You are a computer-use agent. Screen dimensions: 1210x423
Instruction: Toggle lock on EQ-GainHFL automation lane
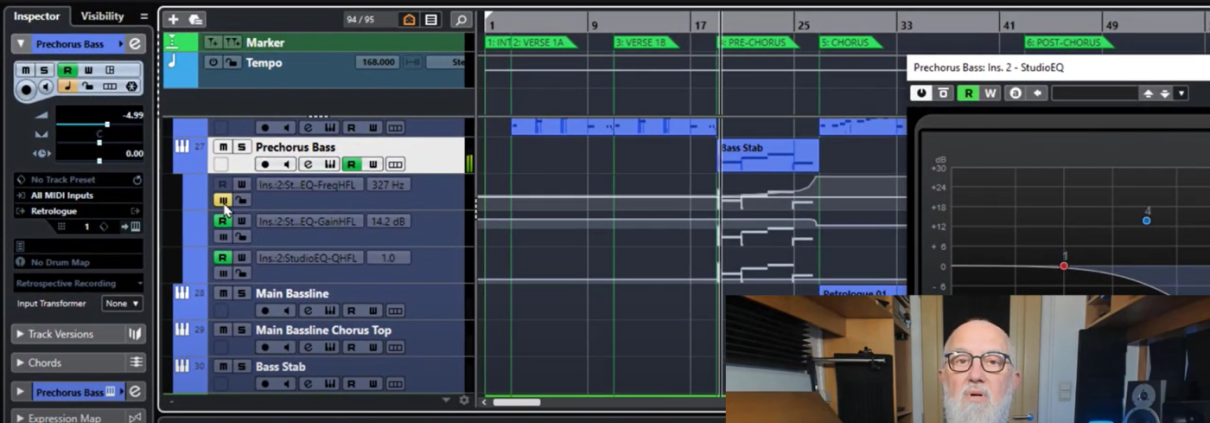241,237
